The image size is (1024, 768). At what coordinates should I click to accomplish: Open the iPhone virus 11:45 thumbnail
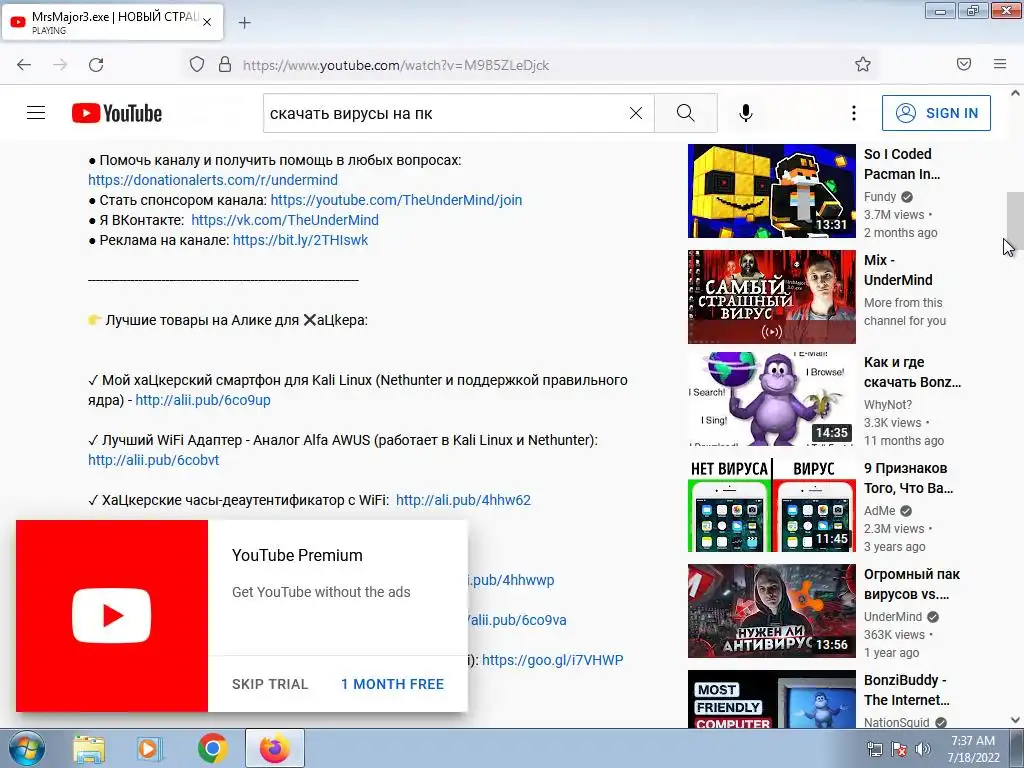[772, 505]
